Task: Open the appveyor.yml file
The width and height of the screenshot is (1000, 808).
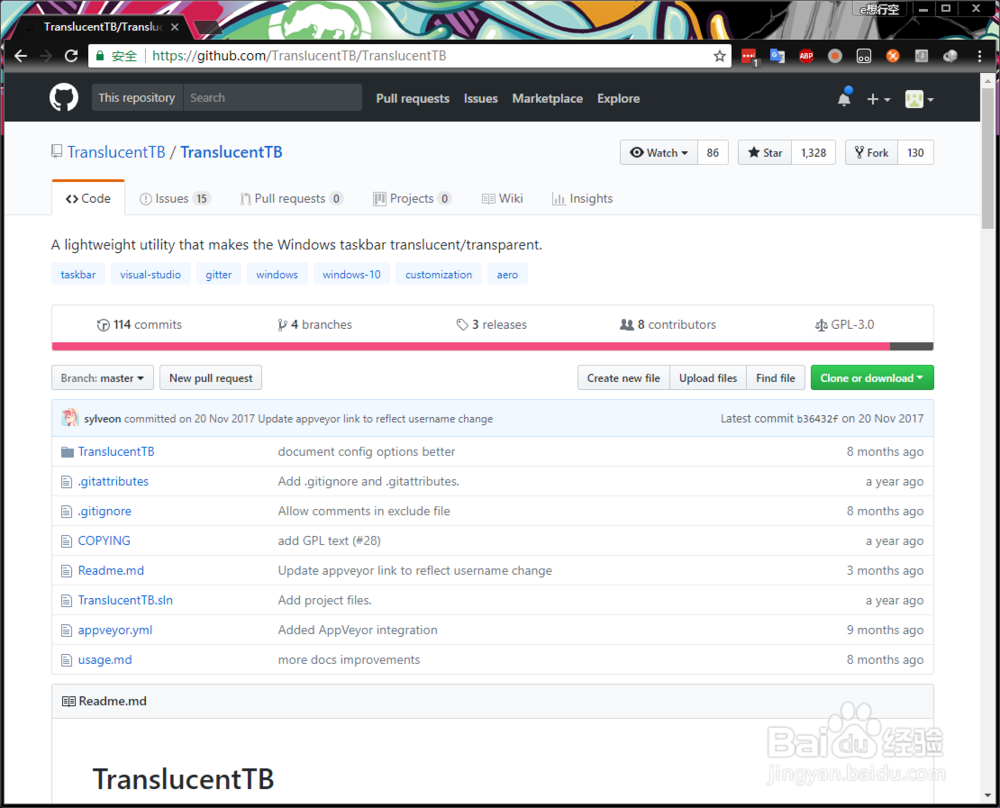Action: click(x=115, y=630)
